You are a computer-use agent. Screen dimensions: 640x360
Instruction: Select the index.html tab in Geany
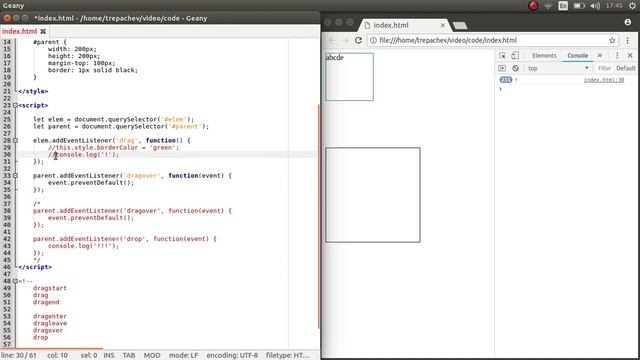pos(20,31)
